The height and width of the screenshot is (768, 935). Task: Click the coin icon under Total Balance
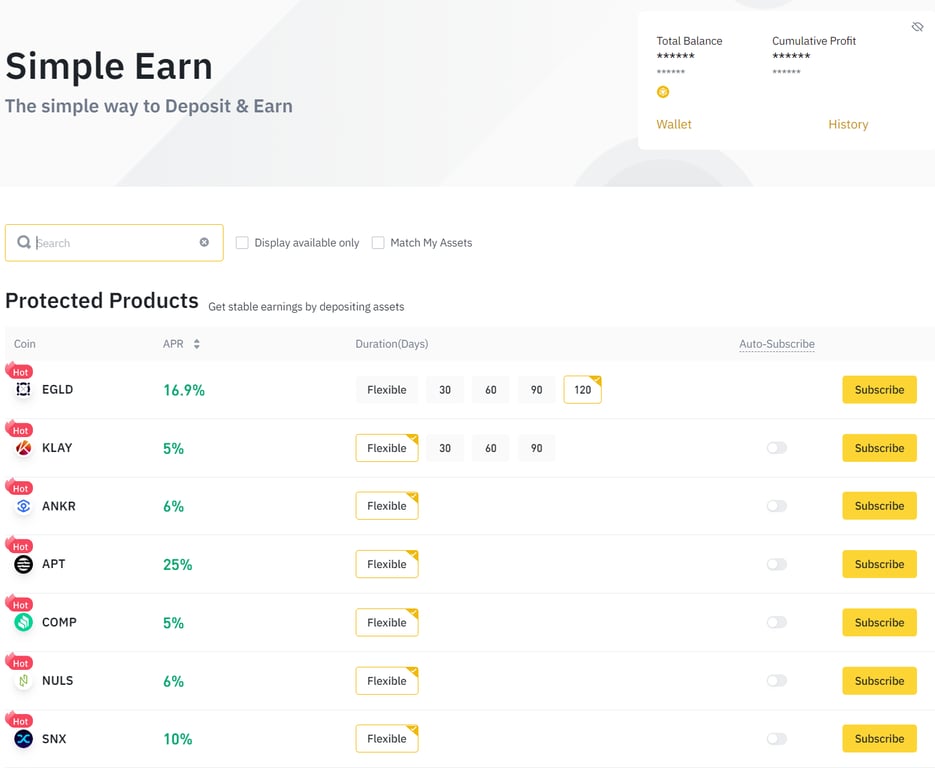click(663, 91)
